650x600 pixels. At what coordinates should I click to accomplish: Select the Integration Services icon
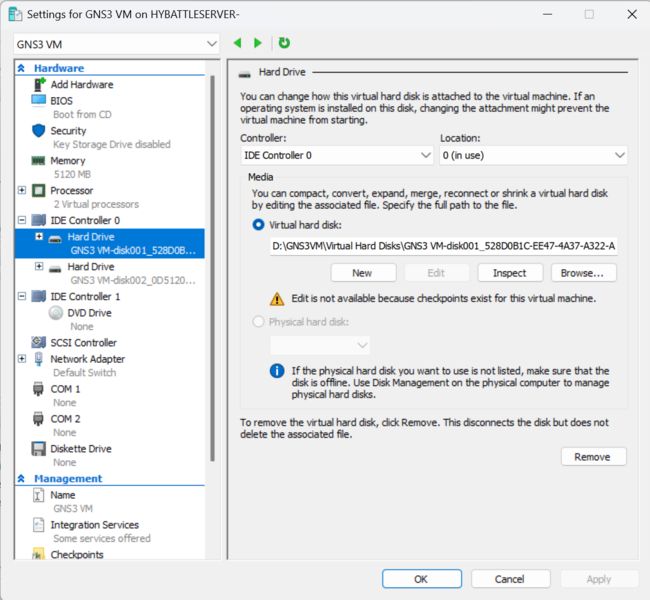(38, 525)
